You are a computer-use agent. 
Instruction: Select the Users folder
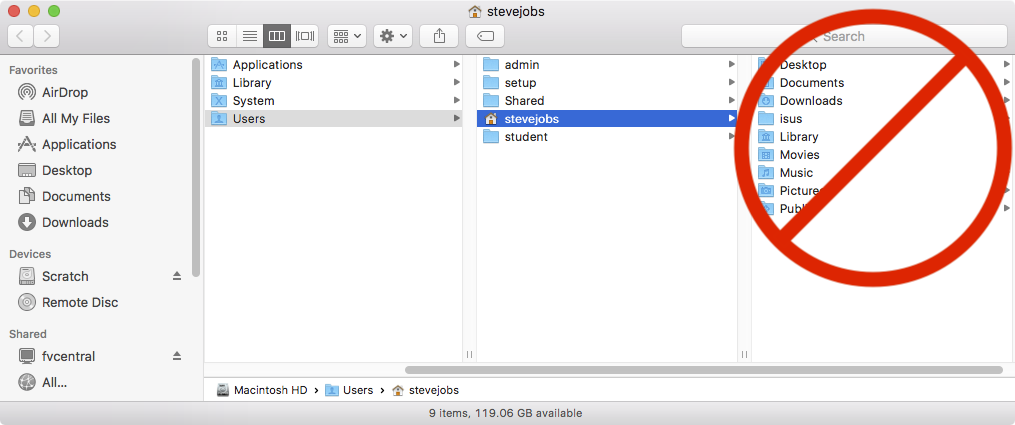(333, 118)
